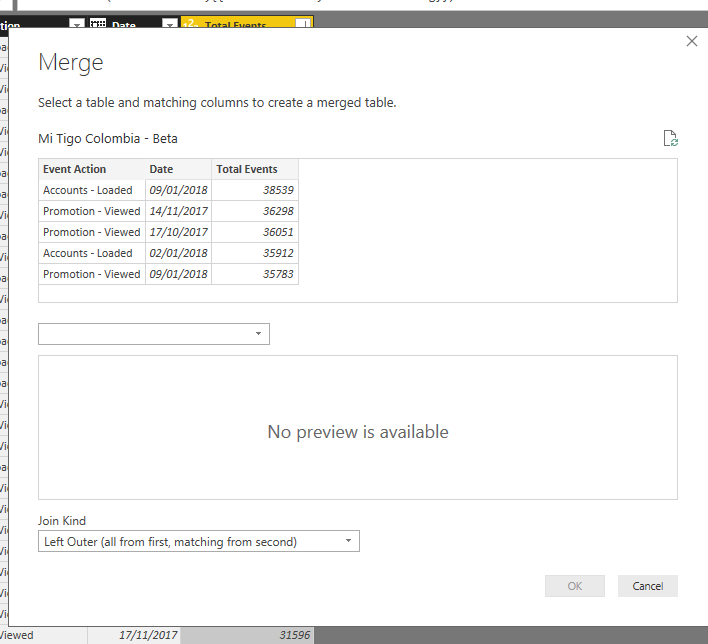The image size is (708, 644).
Task: Click the 36051 value cell
Action: point(255,232)
